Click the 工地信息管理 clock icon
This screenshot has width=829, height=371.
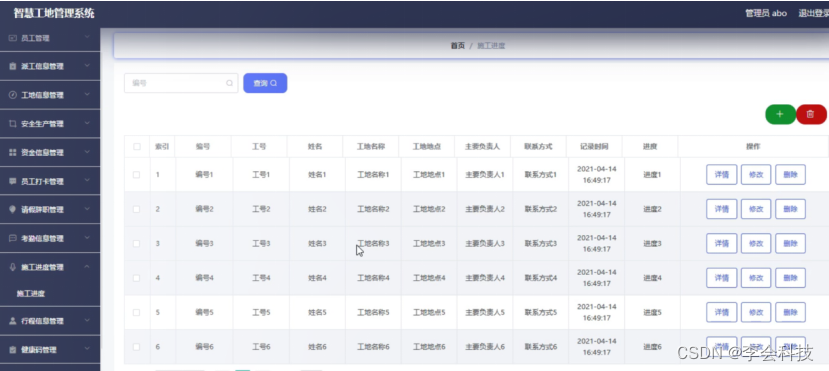point(13,95)
